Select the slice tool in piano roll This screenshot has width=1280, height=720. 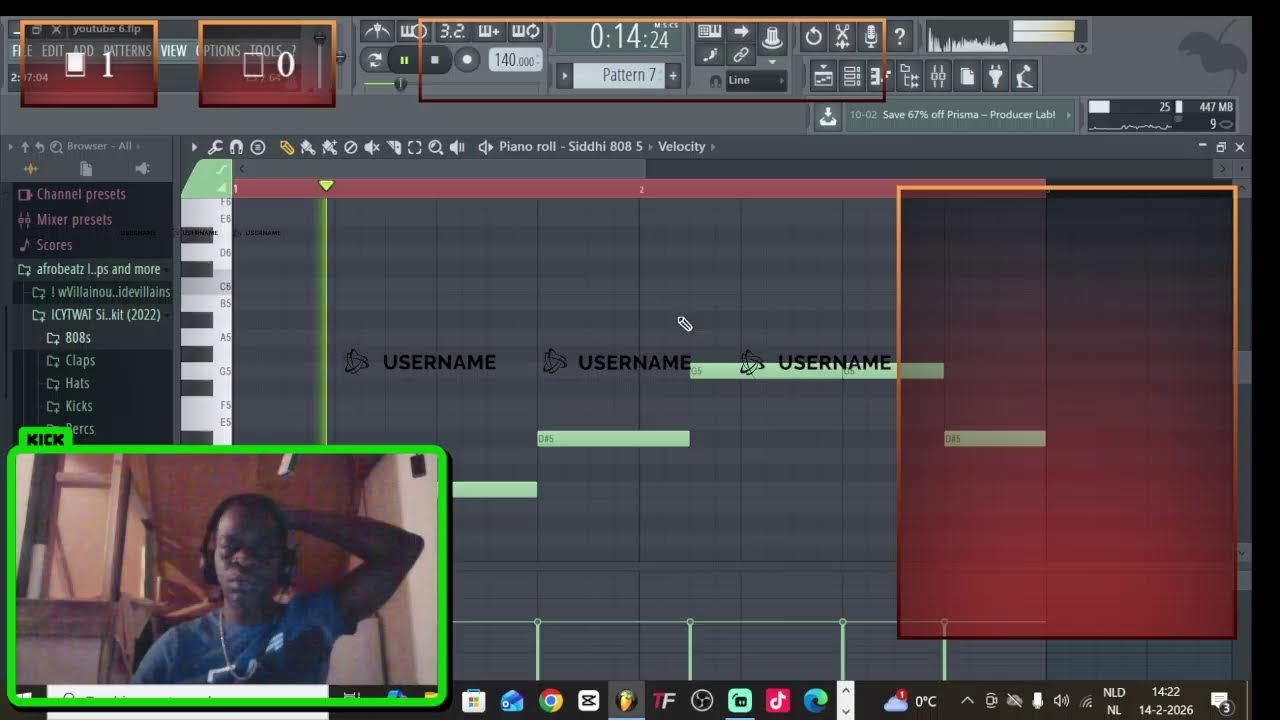coord(393,147)
